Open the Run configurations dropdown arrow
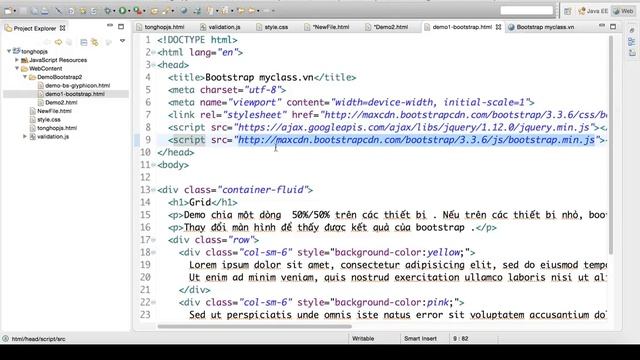The height and width of the screenshot is (360, 640). 129,11
